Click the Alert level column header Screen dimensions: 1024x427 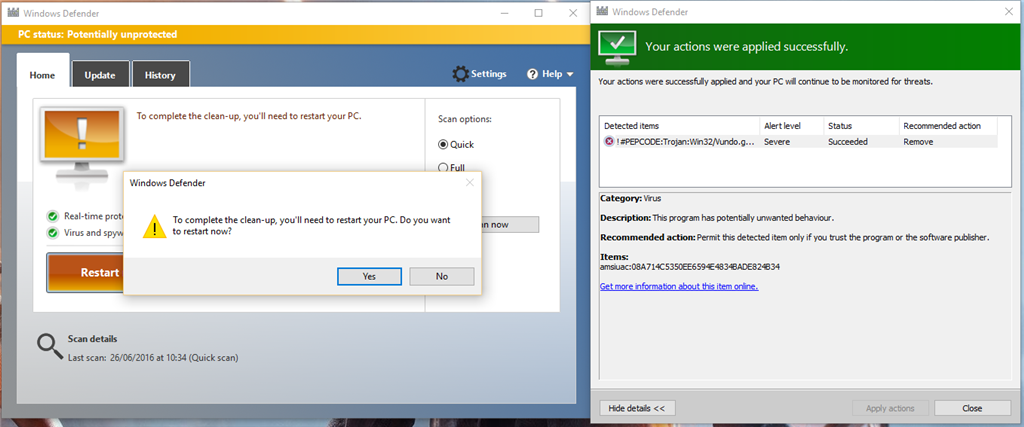pos(793,125)
